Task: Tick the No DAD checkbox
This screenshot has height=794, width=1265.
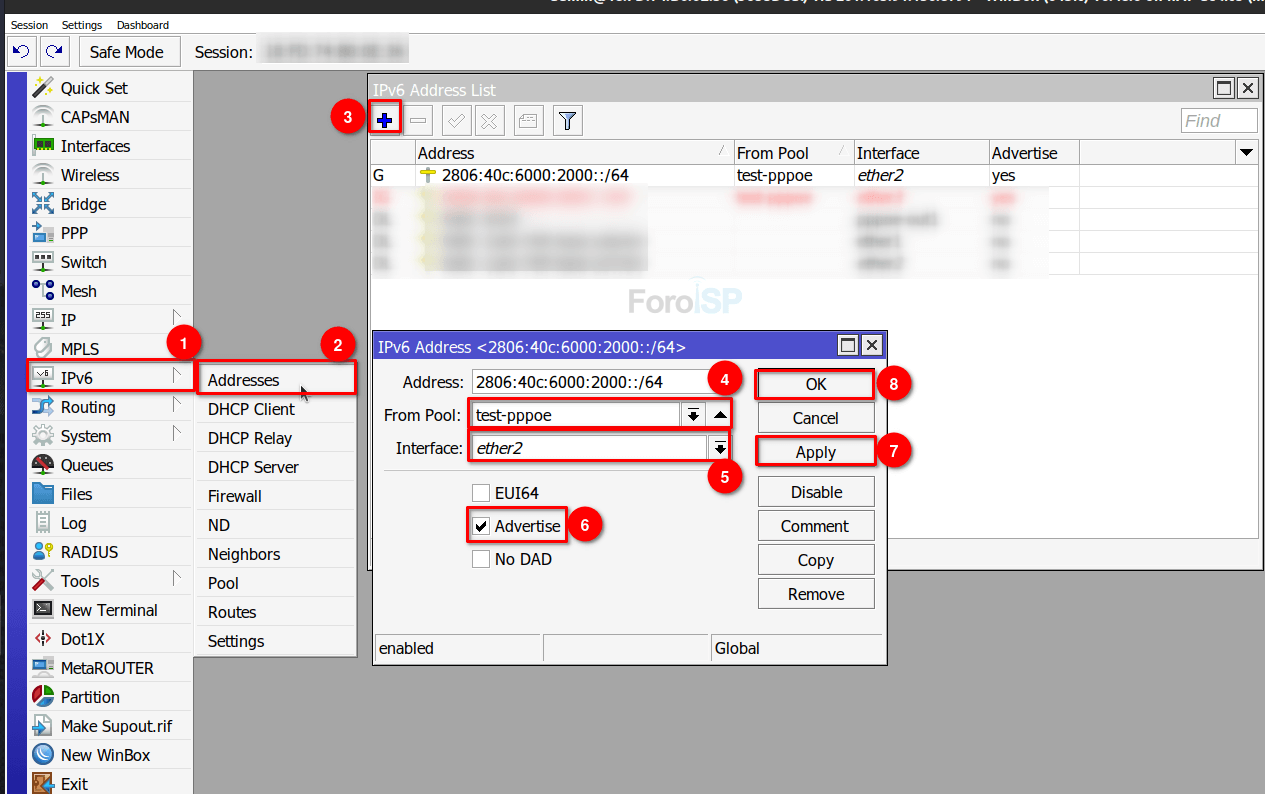Action: [481, 559]
